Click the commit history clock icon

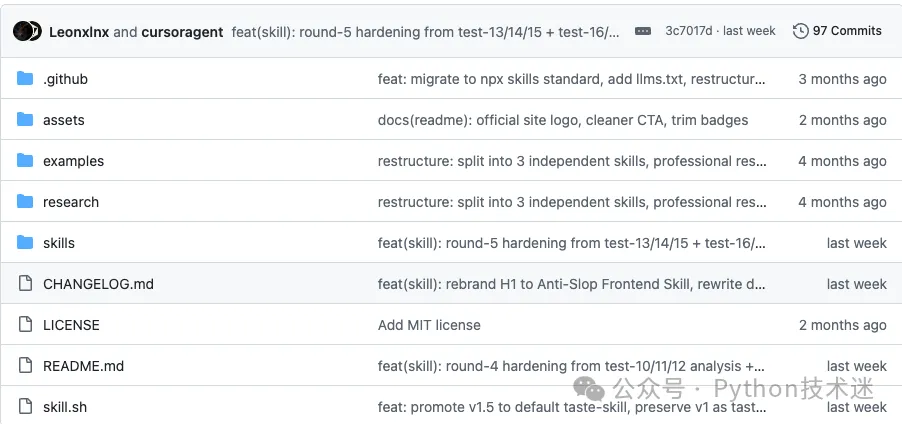click(800, 31)
